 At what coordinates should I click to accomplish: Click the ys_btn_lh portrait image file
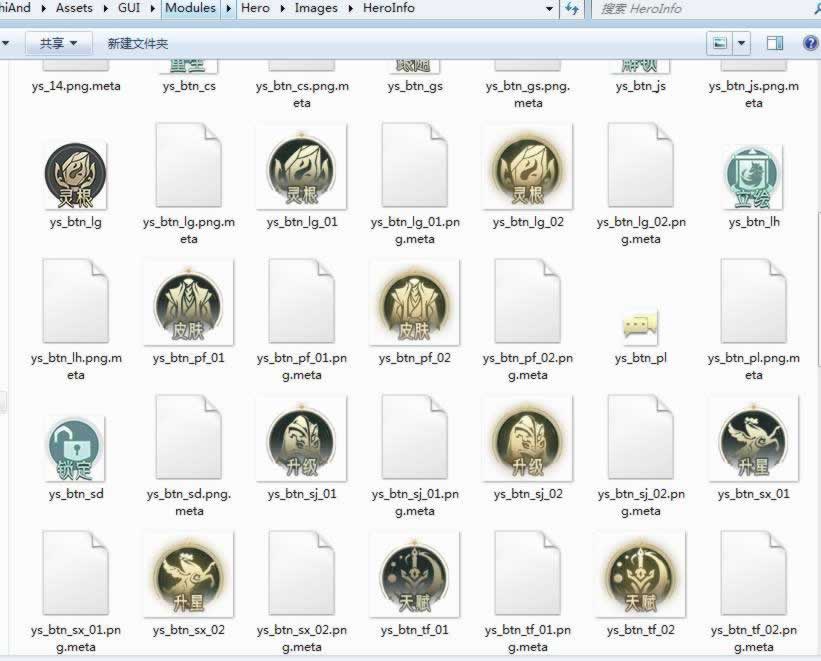pyautogui.click(x=753, y=176)
